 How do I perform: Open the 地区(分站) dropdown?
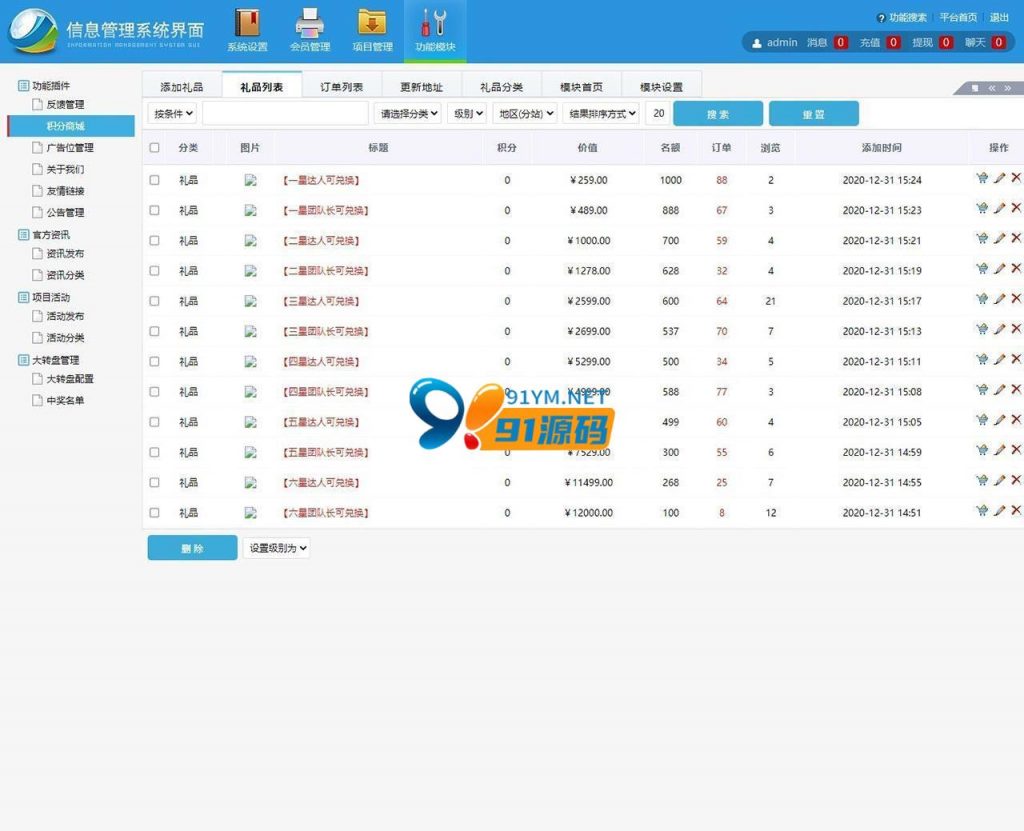point(525,114)
